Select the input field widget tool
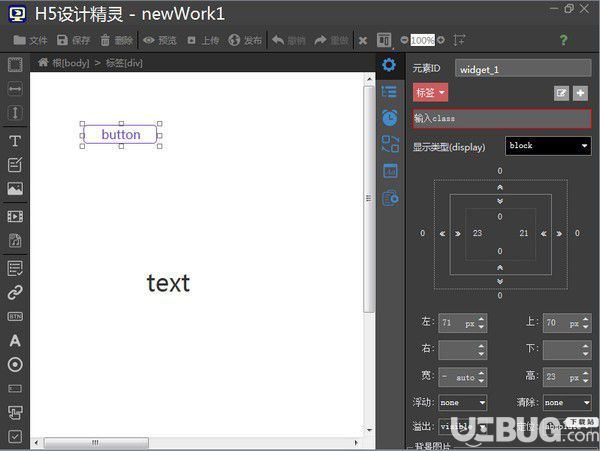The width and height of the screenshot is (600, 451). (x=15, y=389)
